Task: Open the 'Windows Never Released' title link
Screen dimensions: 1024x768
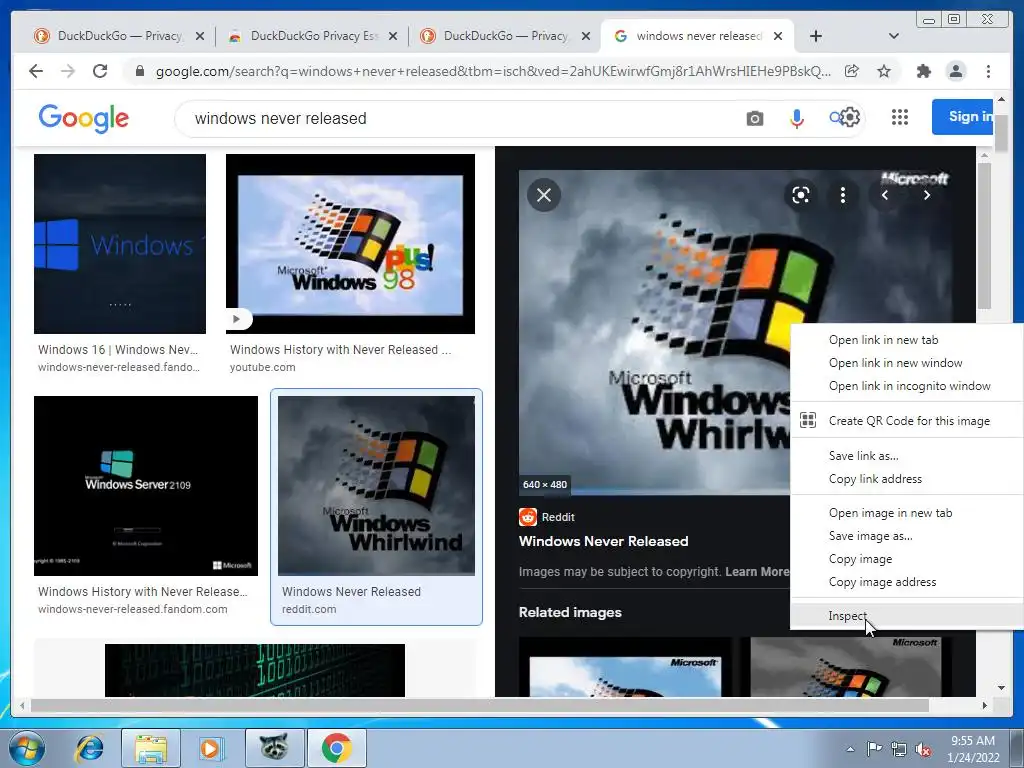Action: (603, 541)
